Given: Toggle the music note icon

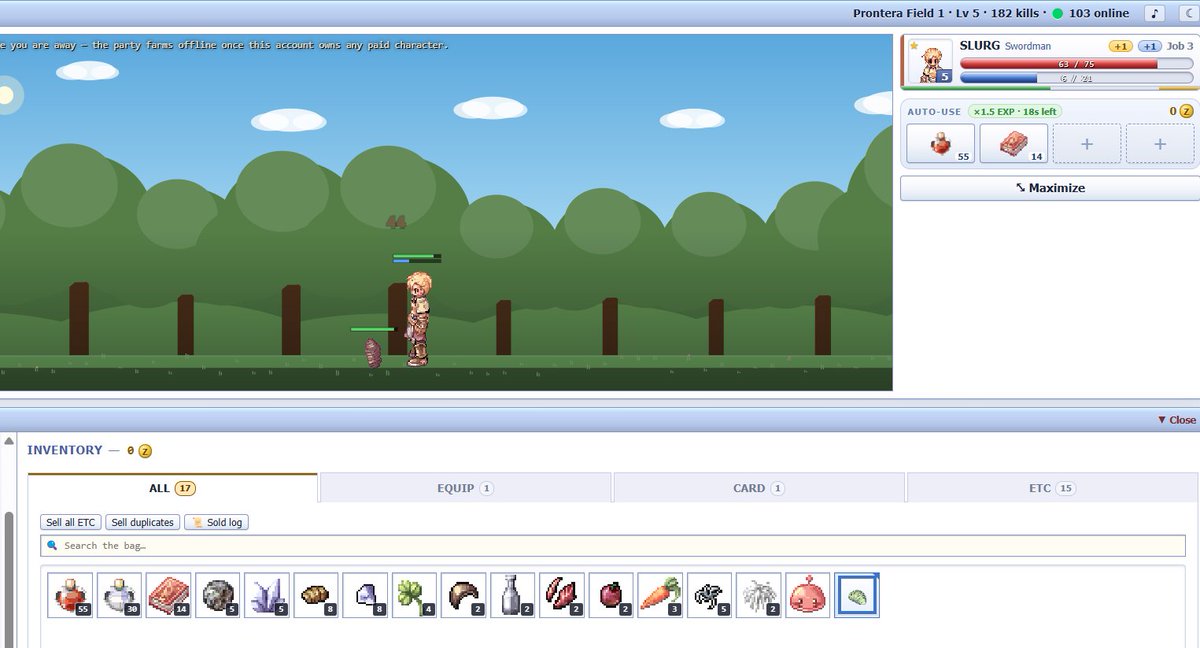Looking at the screenshot, I should (x=1155, y=13).
